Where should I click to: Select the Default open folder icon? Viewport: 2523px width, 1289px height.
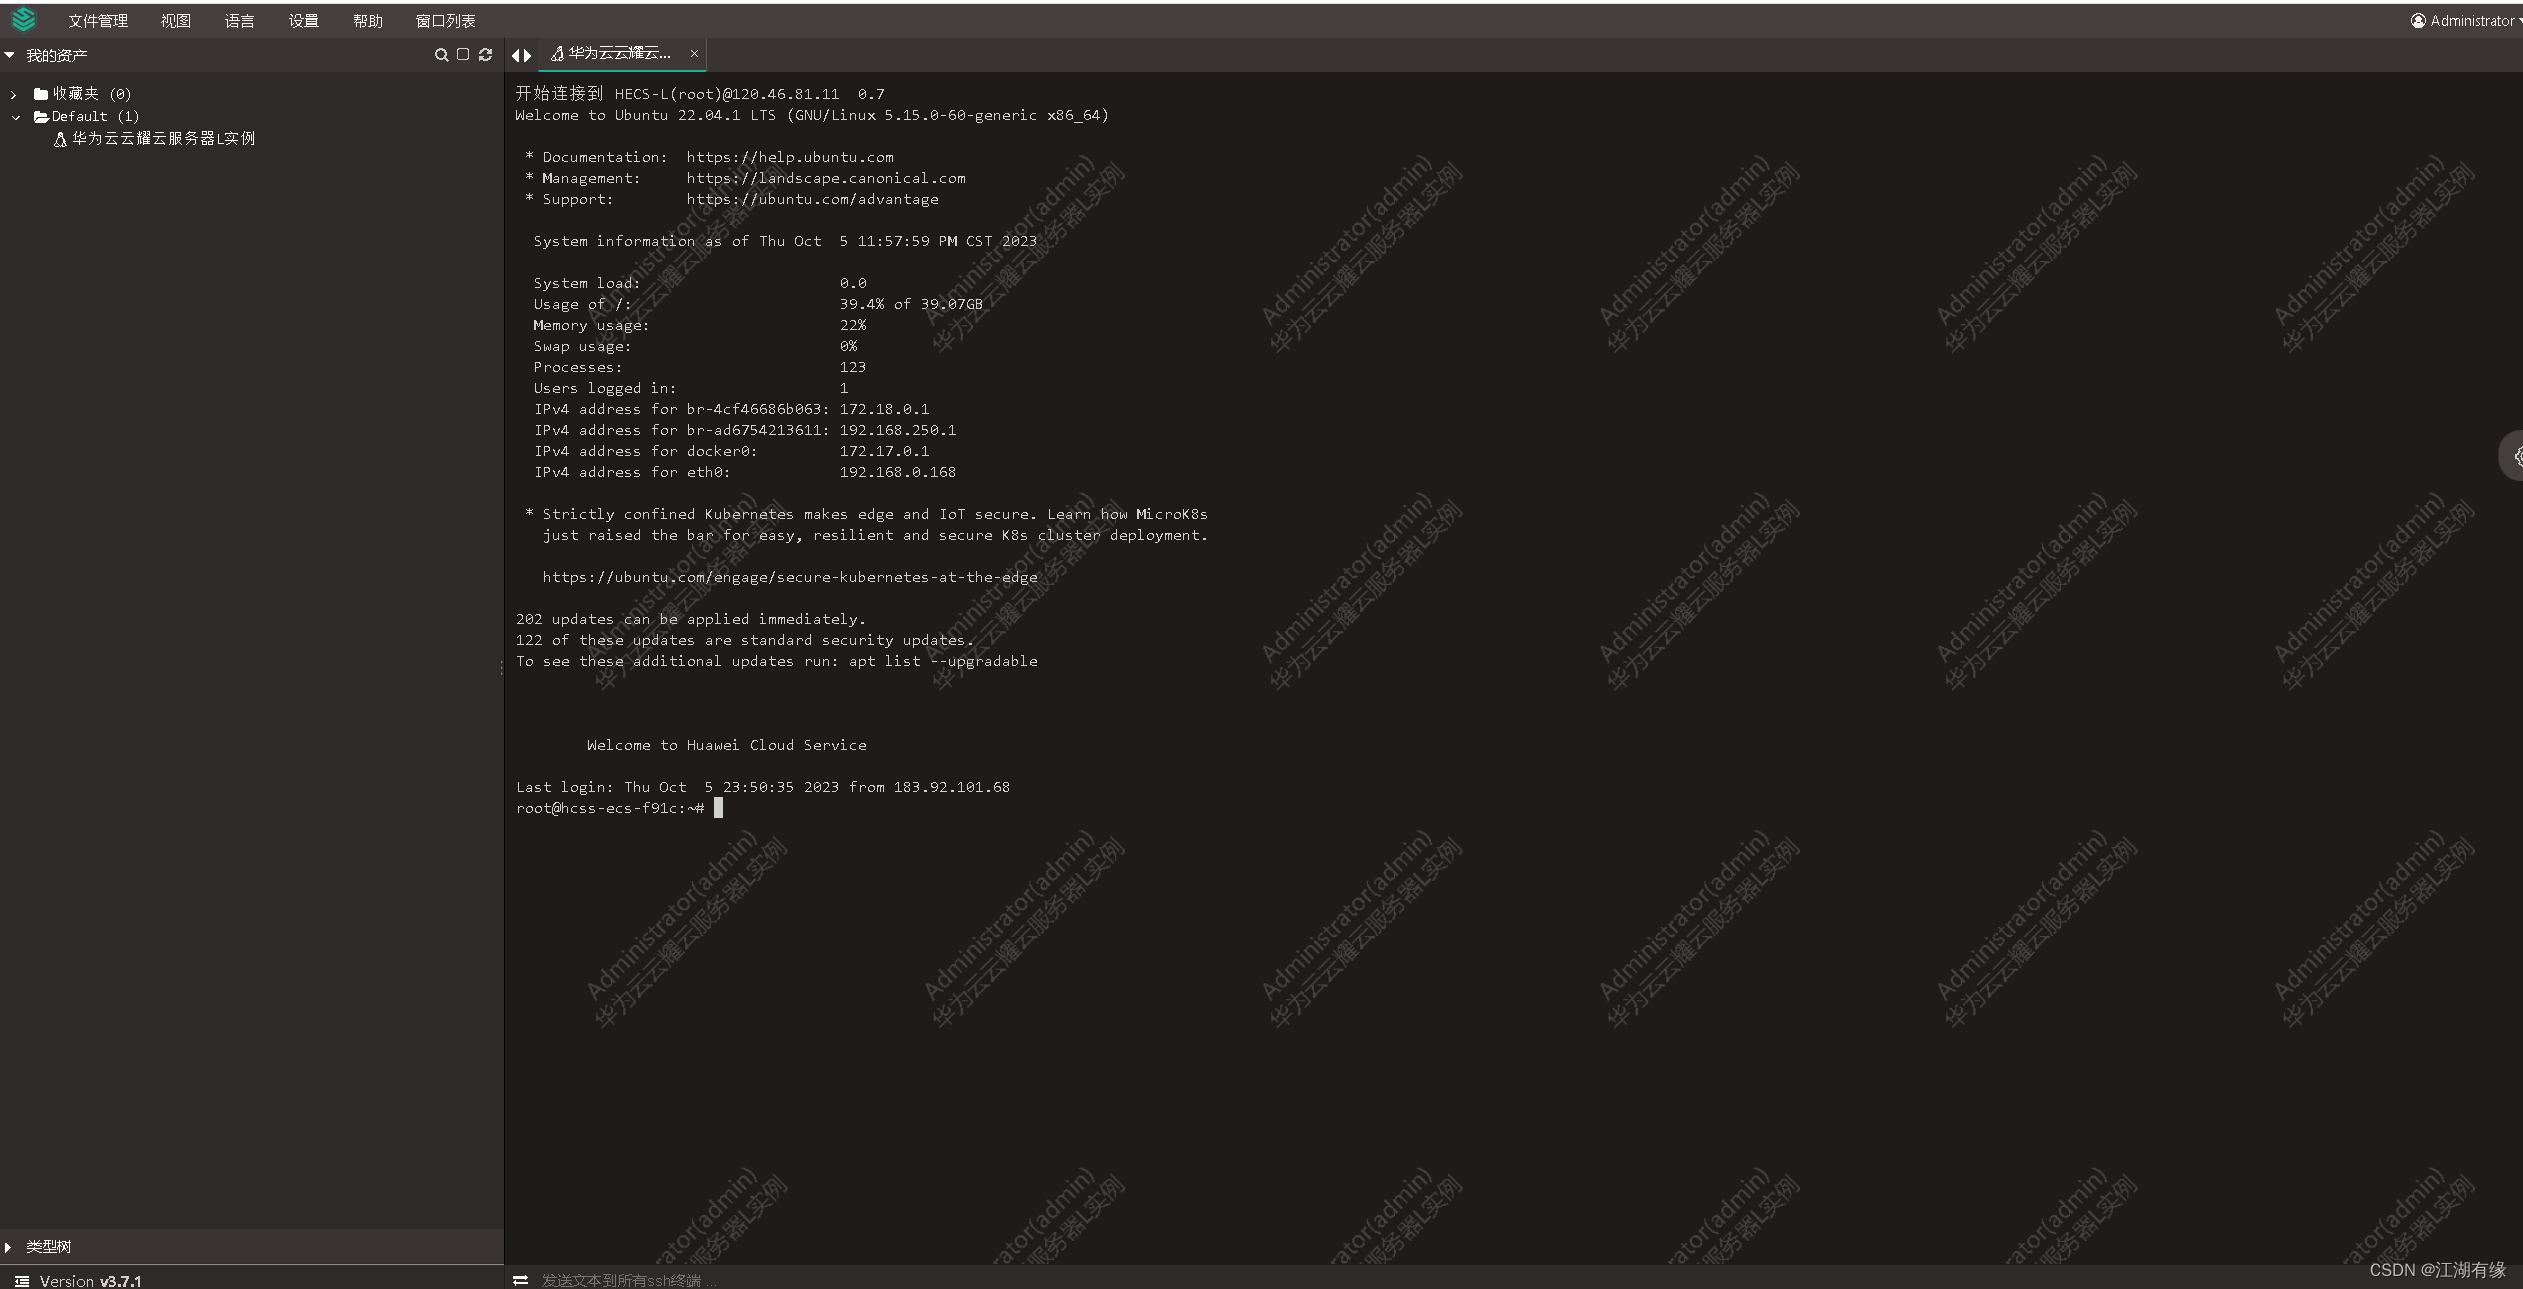click(x=41, y=117)
